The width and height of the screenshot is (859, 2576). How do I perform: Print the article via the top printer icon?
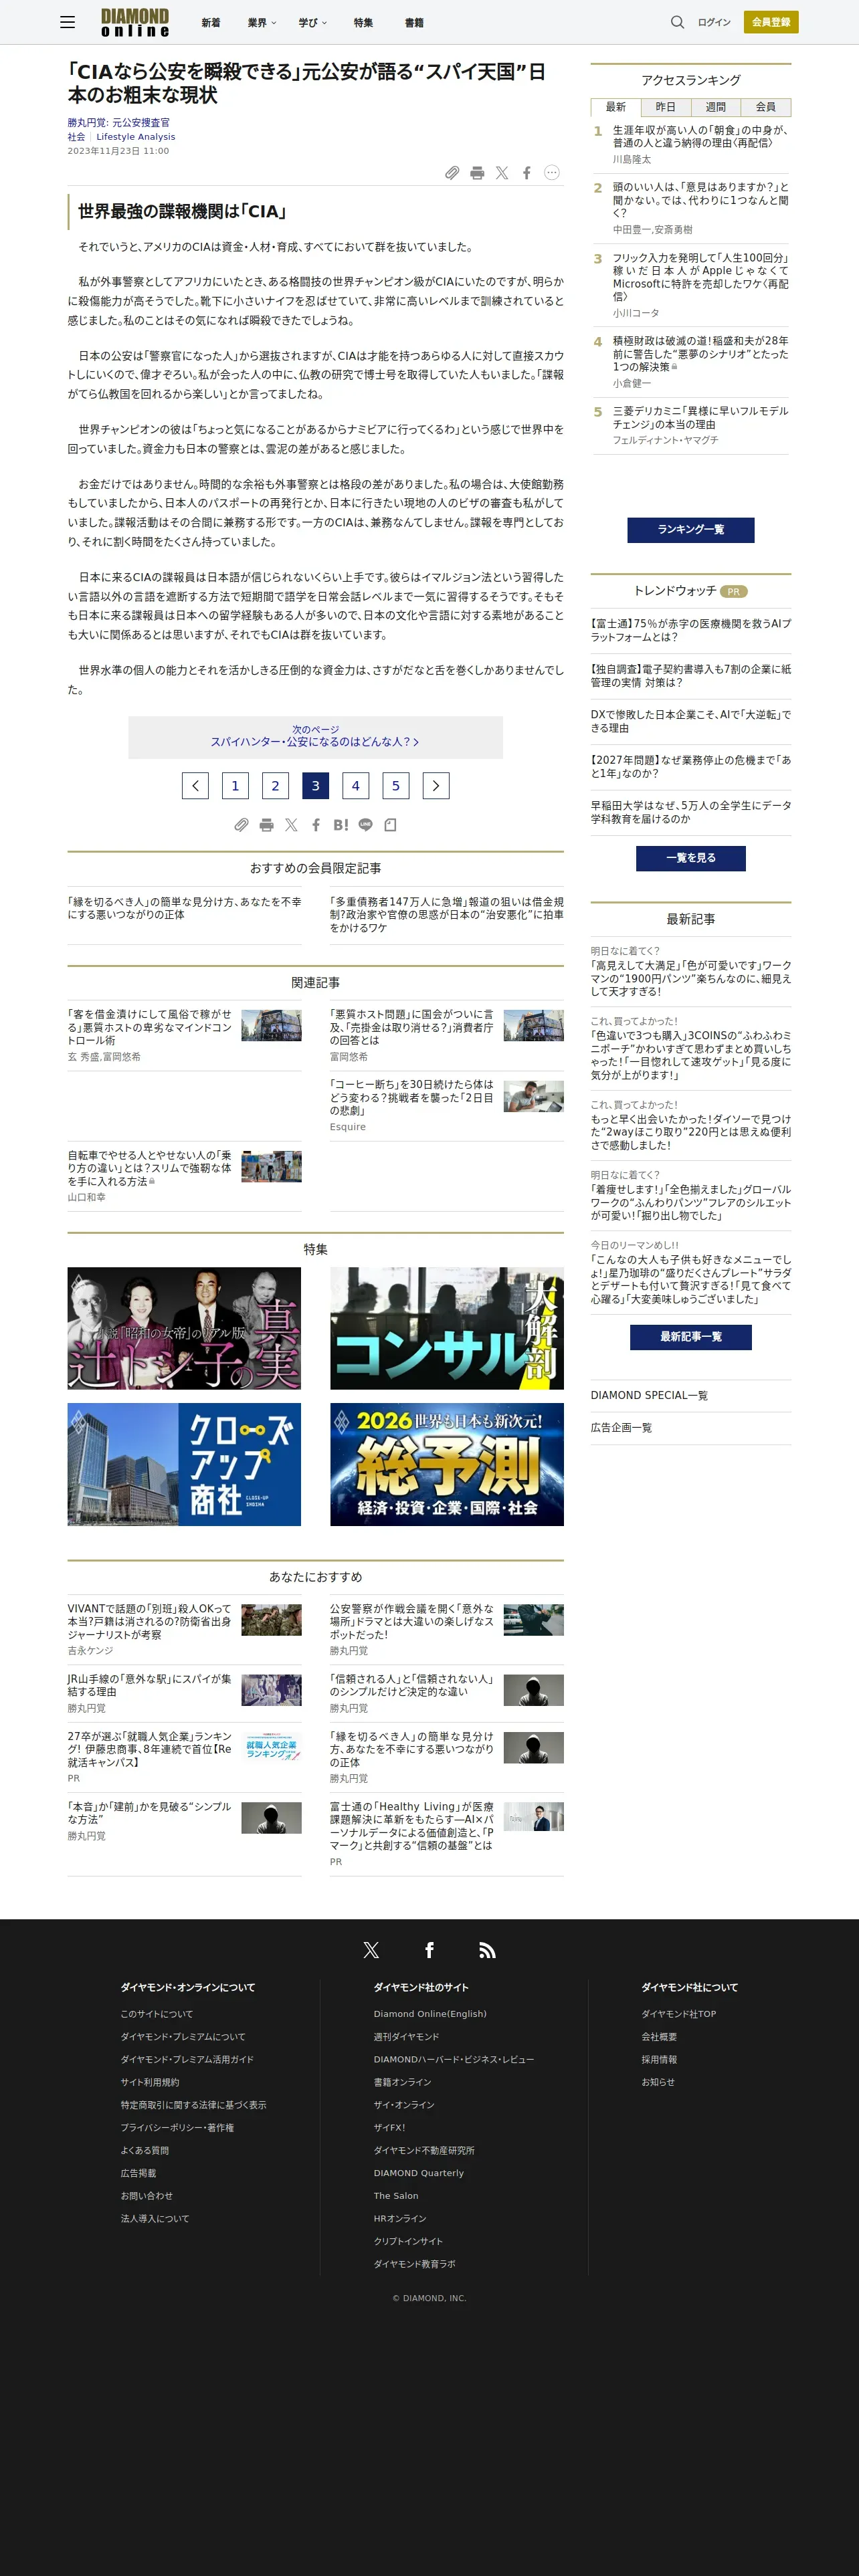(477, 173)
